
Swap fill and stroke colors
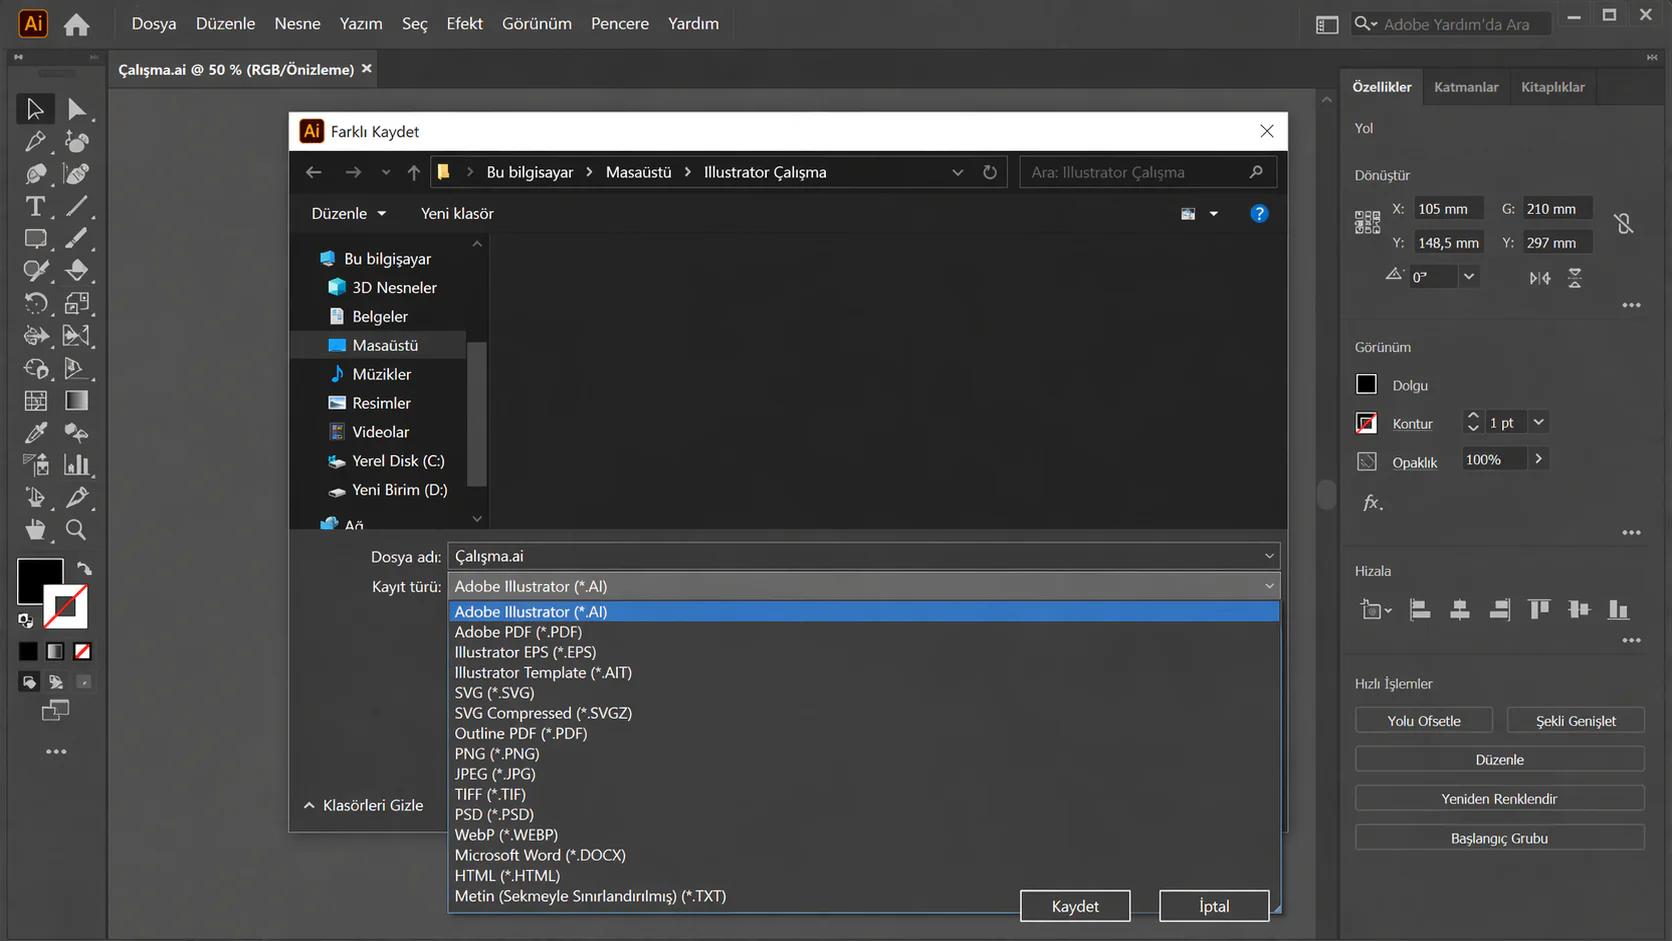coord(85,568)
